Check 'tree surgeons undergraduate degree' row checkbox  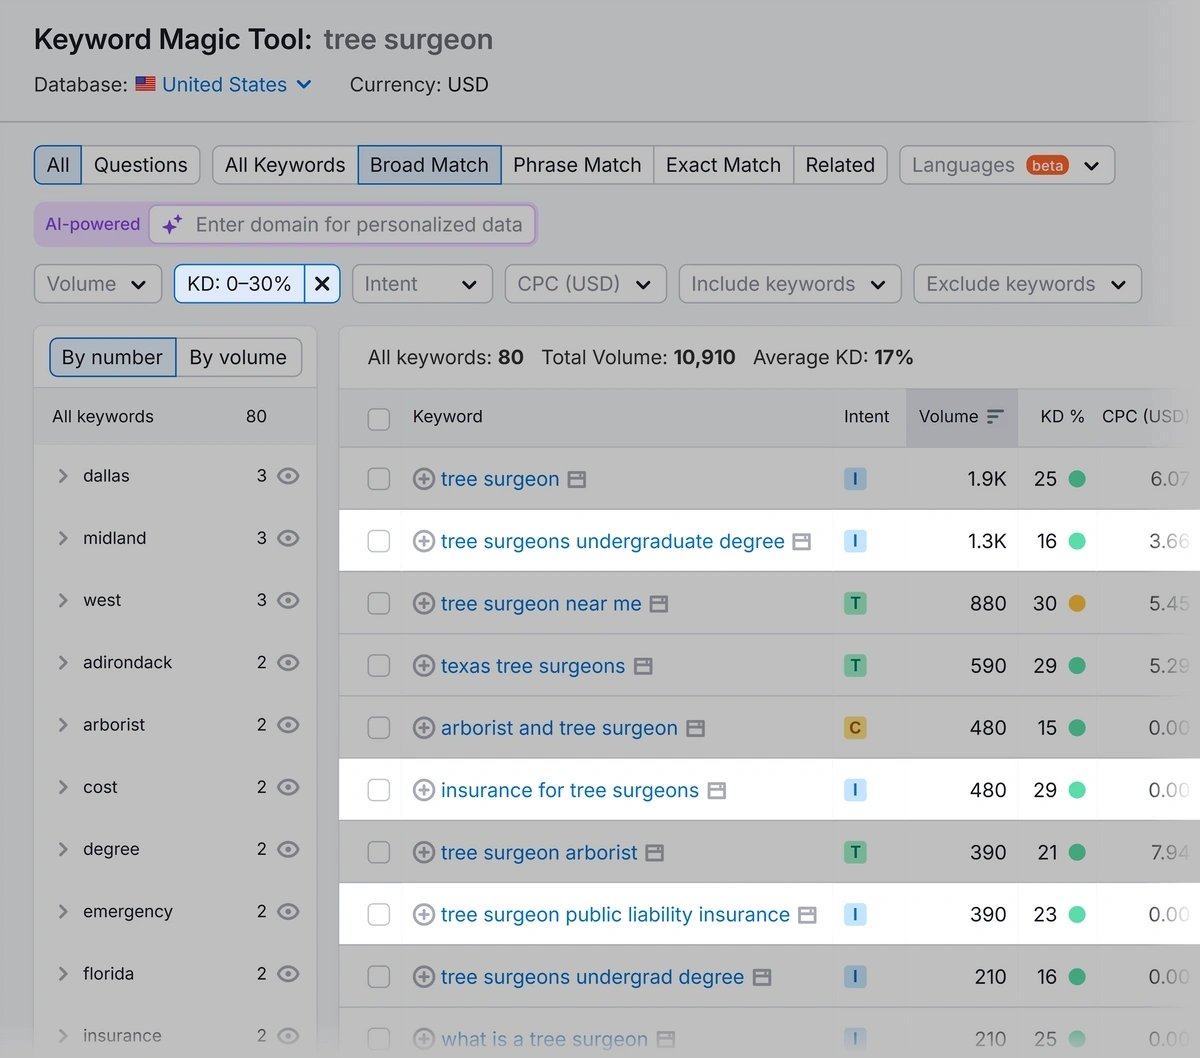(379, 541)
